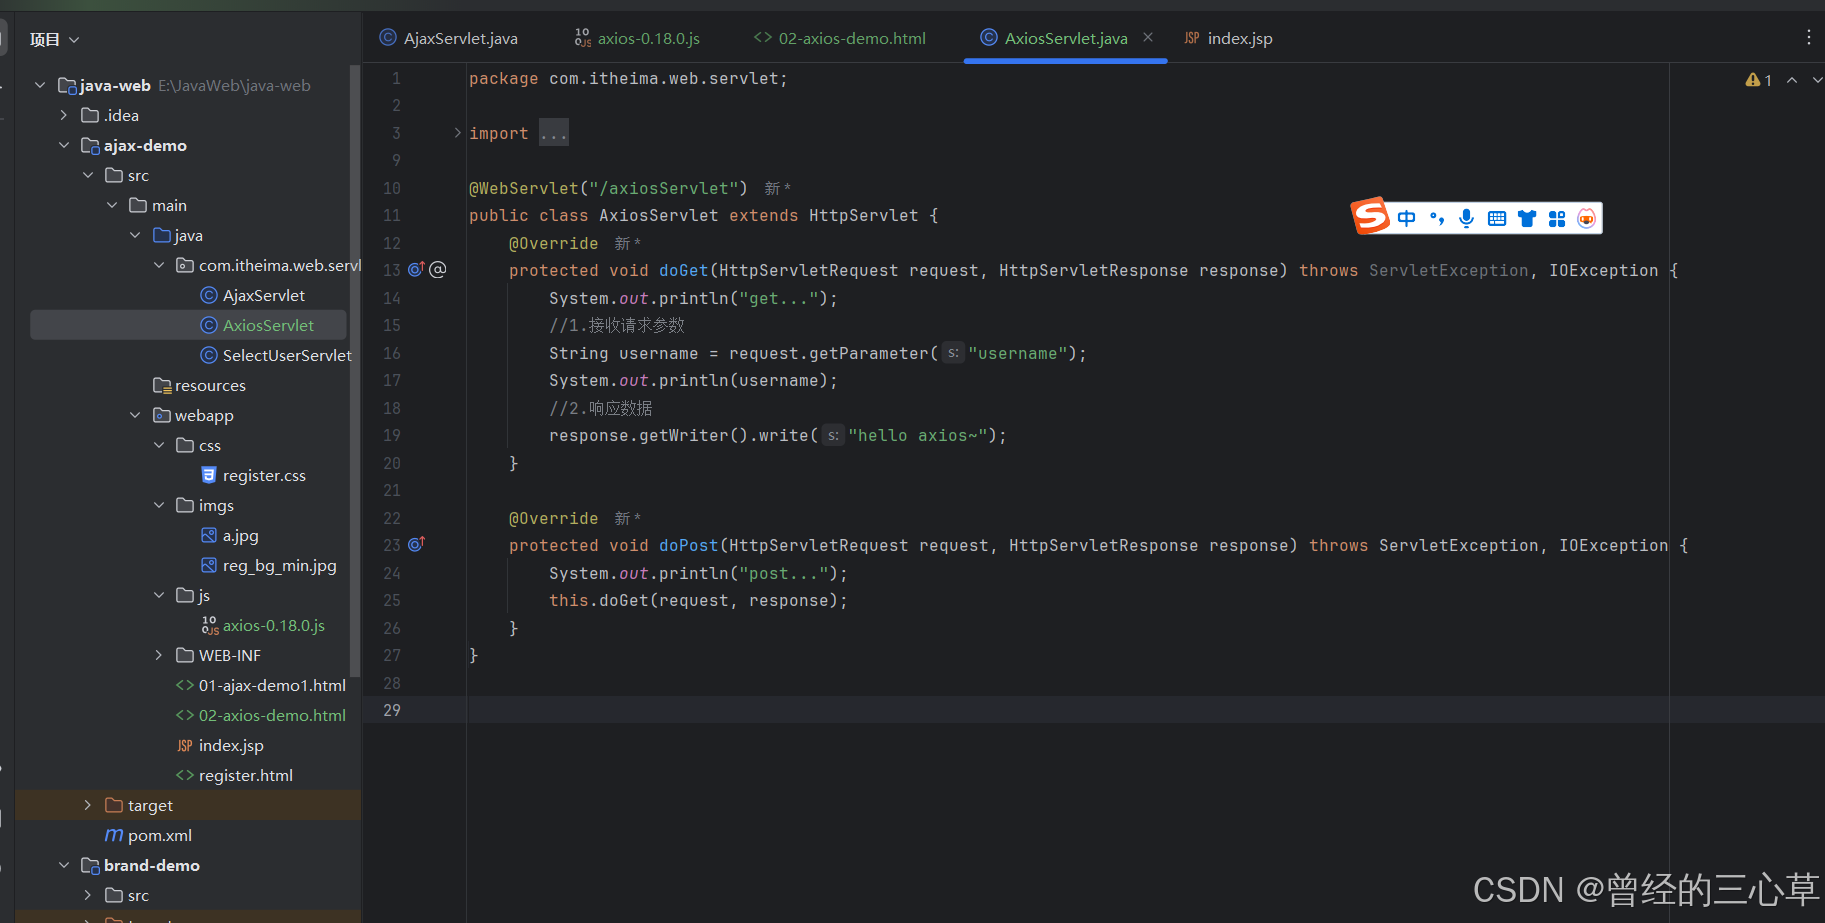Open Sogou skin shirt icon
1825x923 pixels.
pos(1527,218)
